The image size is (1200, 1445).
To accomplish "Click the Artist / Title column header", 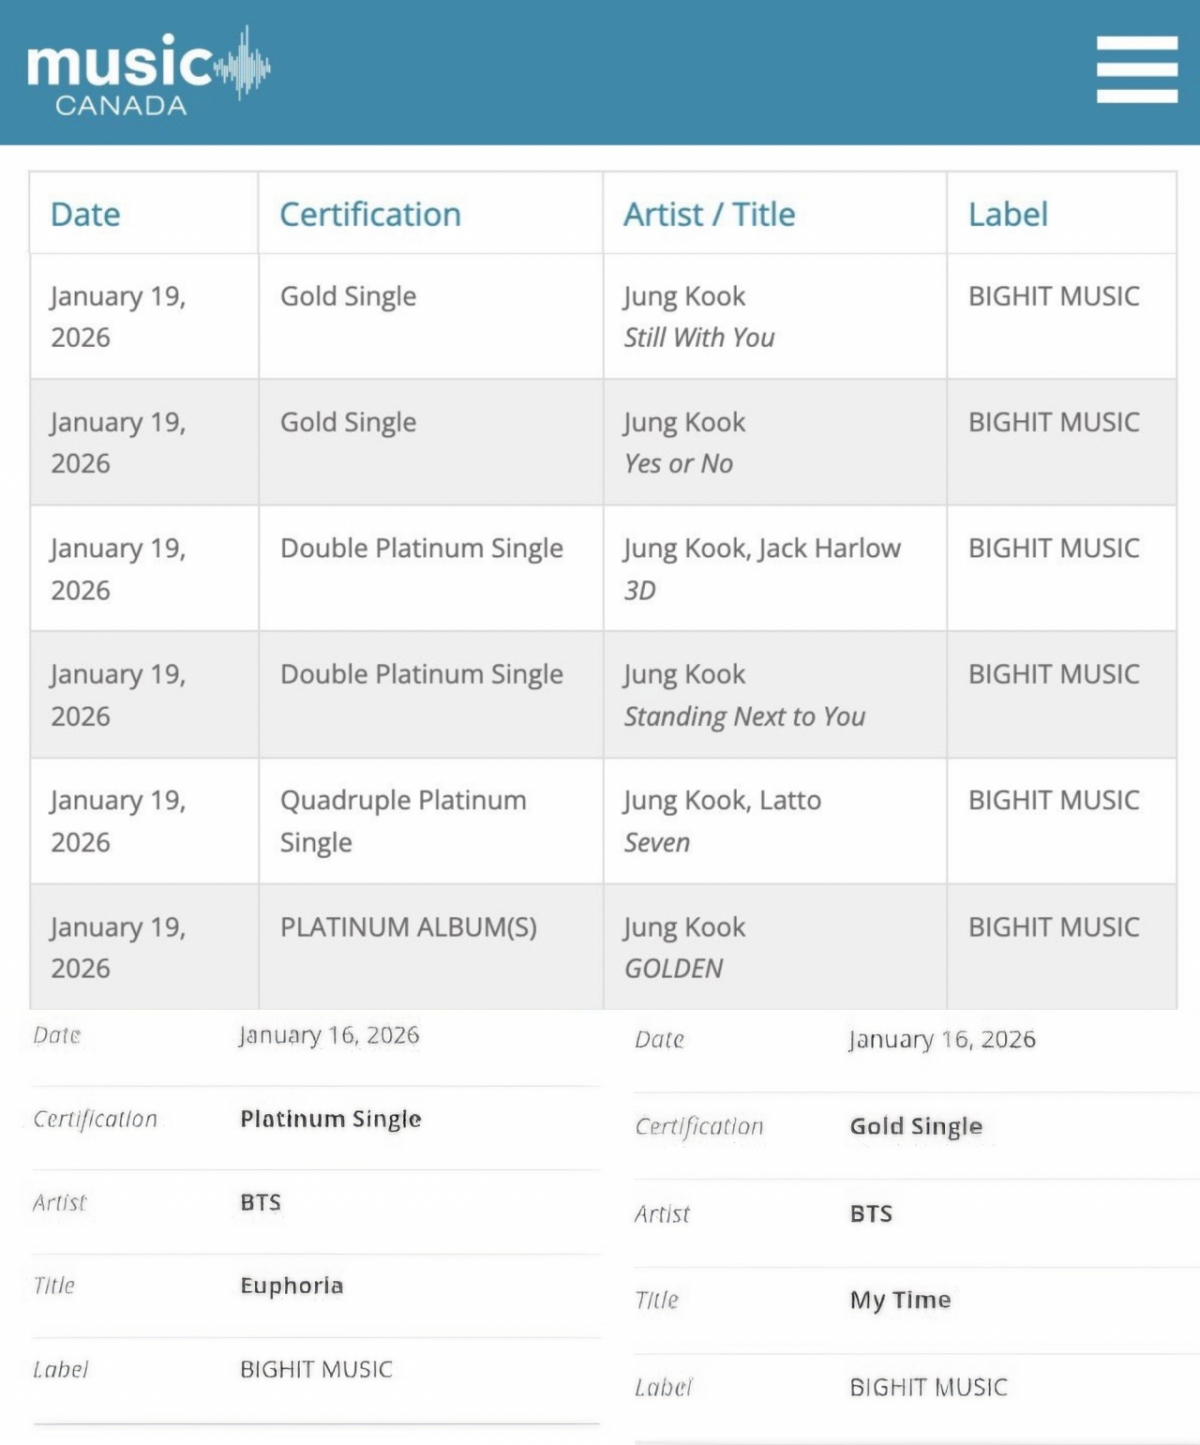I will coord(709,214).
